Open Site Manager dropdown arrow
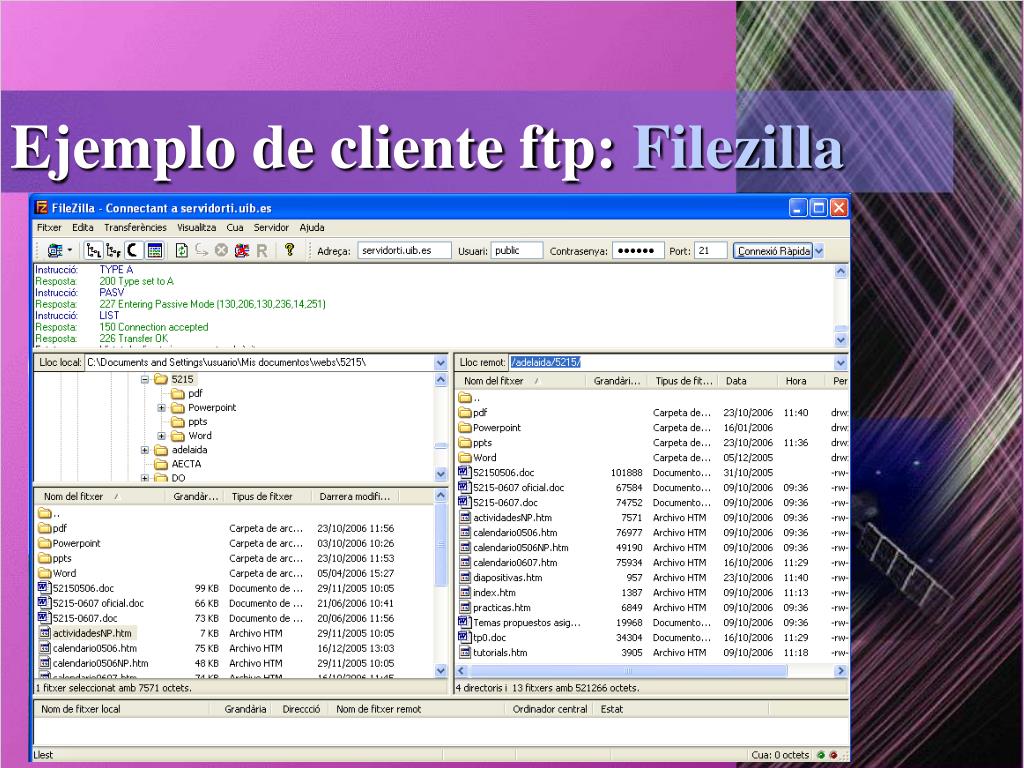The image size is (1024, 768). click(69, 251)
